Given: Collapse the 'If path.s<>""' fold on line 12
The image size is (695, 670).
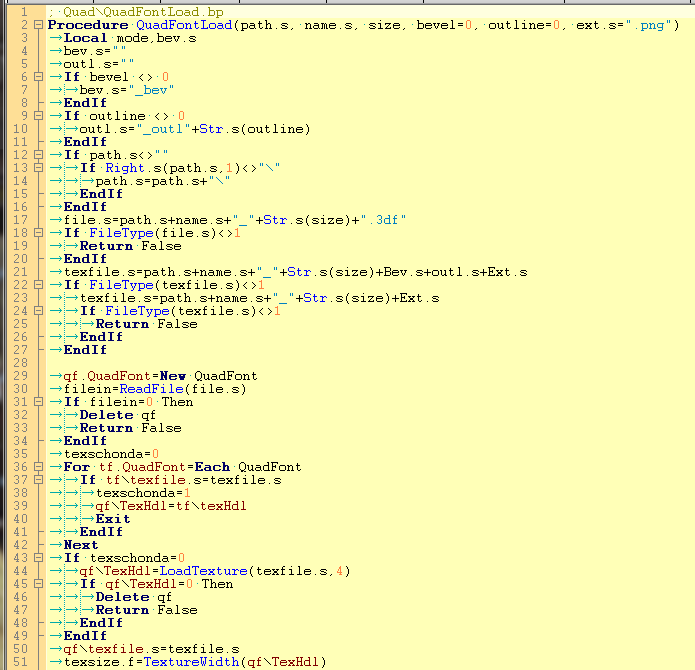Looking at the screenshot, I should pos(39,155).
